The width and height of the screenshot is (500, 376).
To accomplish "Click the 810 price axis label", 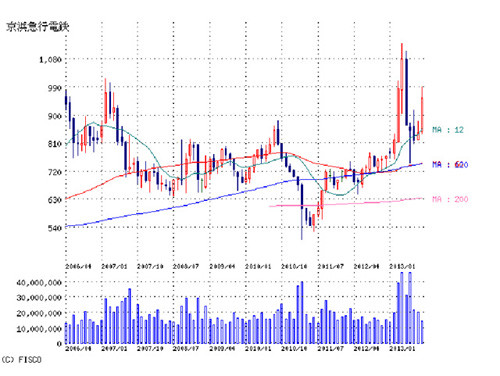I will [x=55, y=144].
